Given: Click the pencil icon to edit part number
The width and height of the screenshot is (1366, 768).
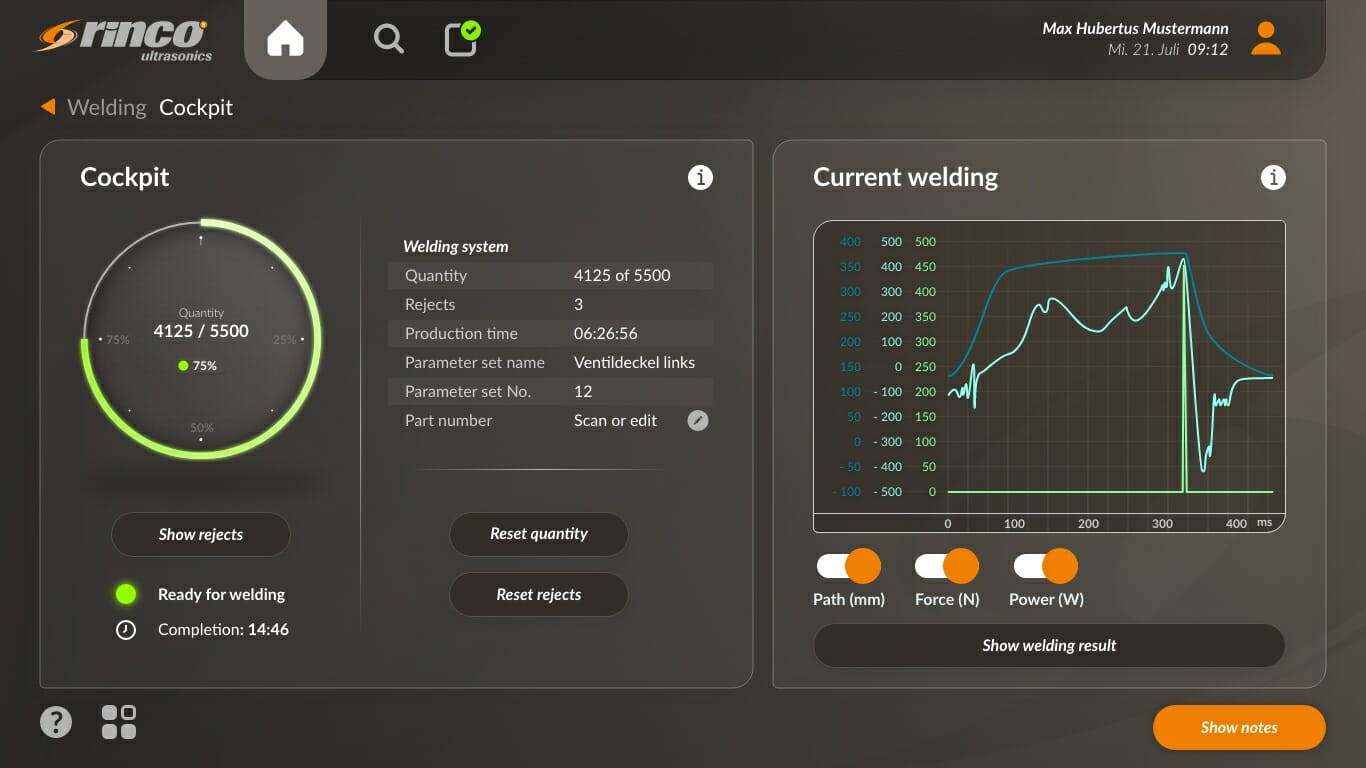Looking at the screenshot, I should coord(698,421).
